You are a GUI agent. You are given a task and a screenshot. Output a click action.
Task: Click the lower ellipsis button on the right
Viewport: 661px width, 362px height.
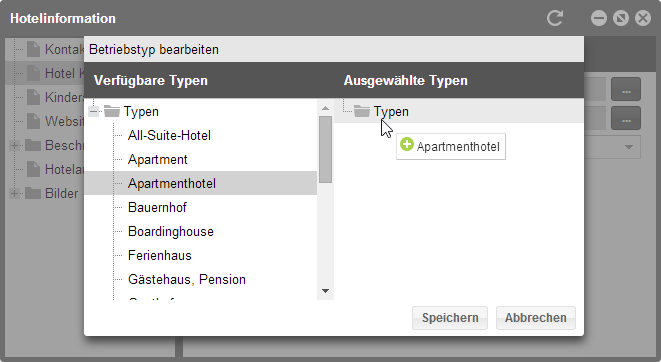[x=626, y=118]
